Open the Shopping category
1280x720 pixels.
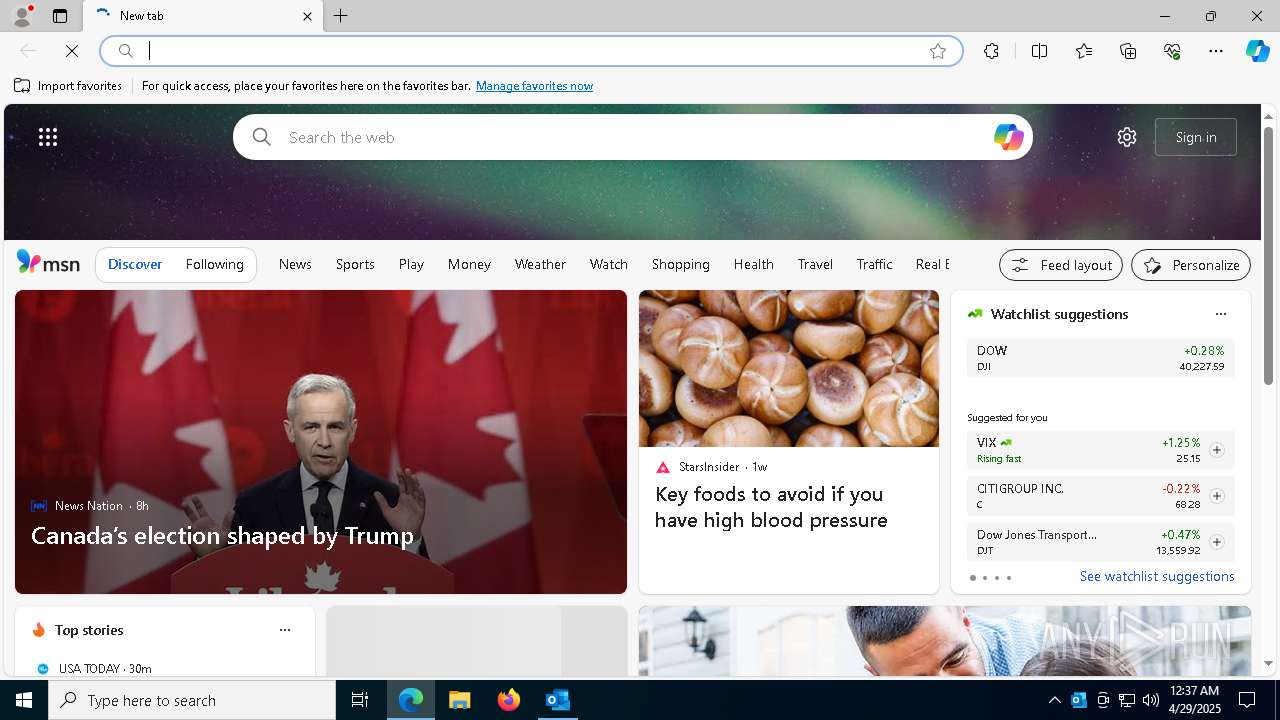point(680,264)
